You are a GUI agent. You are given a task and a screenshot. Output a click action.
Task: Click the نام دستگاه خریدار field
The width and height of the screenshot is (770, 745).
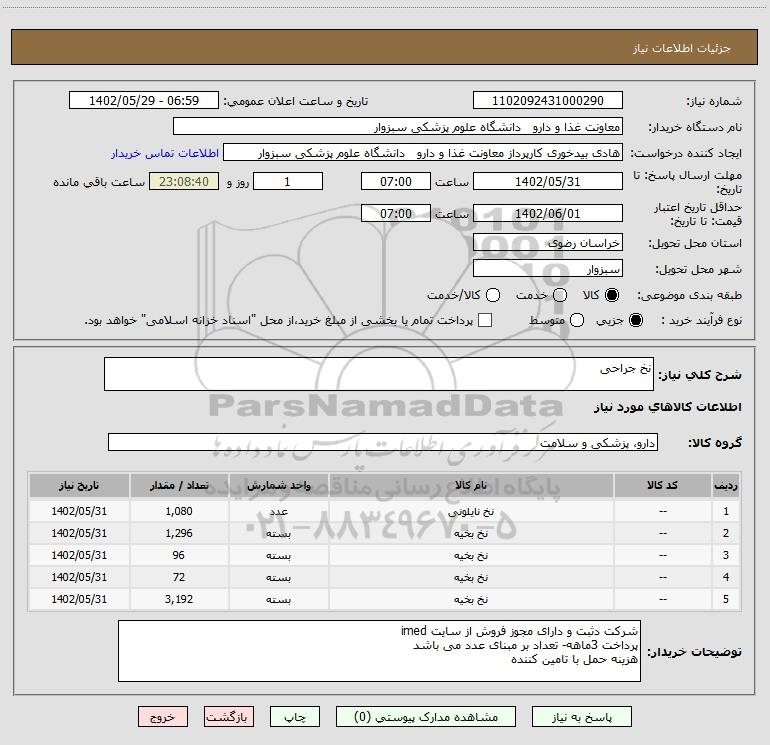[398, 127]
